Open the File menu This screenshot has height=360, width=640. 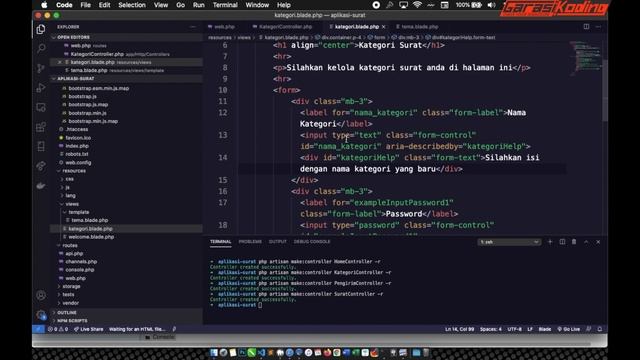coord(85,5)
